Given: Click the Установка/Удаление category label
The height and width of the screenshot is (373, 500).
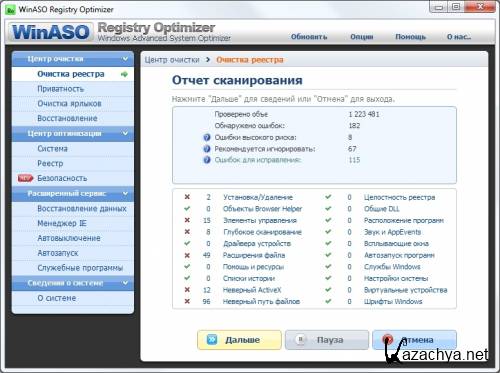Looking at the screenshot, I should [258, 197].
